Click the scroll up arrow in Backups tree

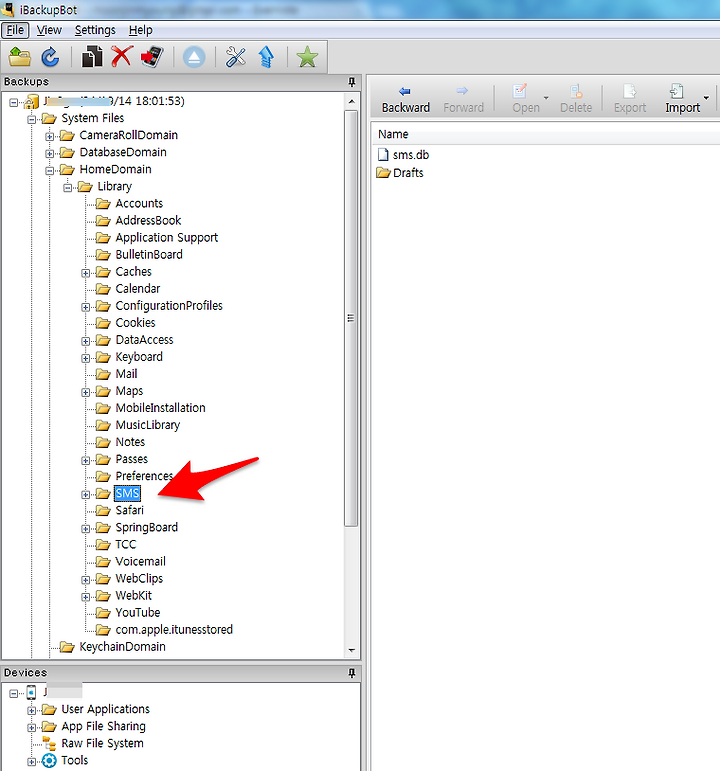point(351,102)
